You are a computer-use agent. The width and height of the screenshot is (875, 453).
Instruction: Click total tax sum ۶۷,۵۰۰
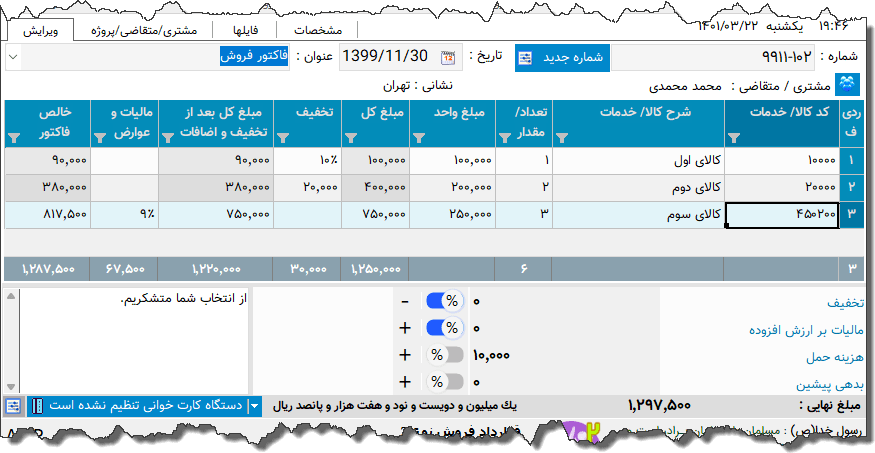126,269
